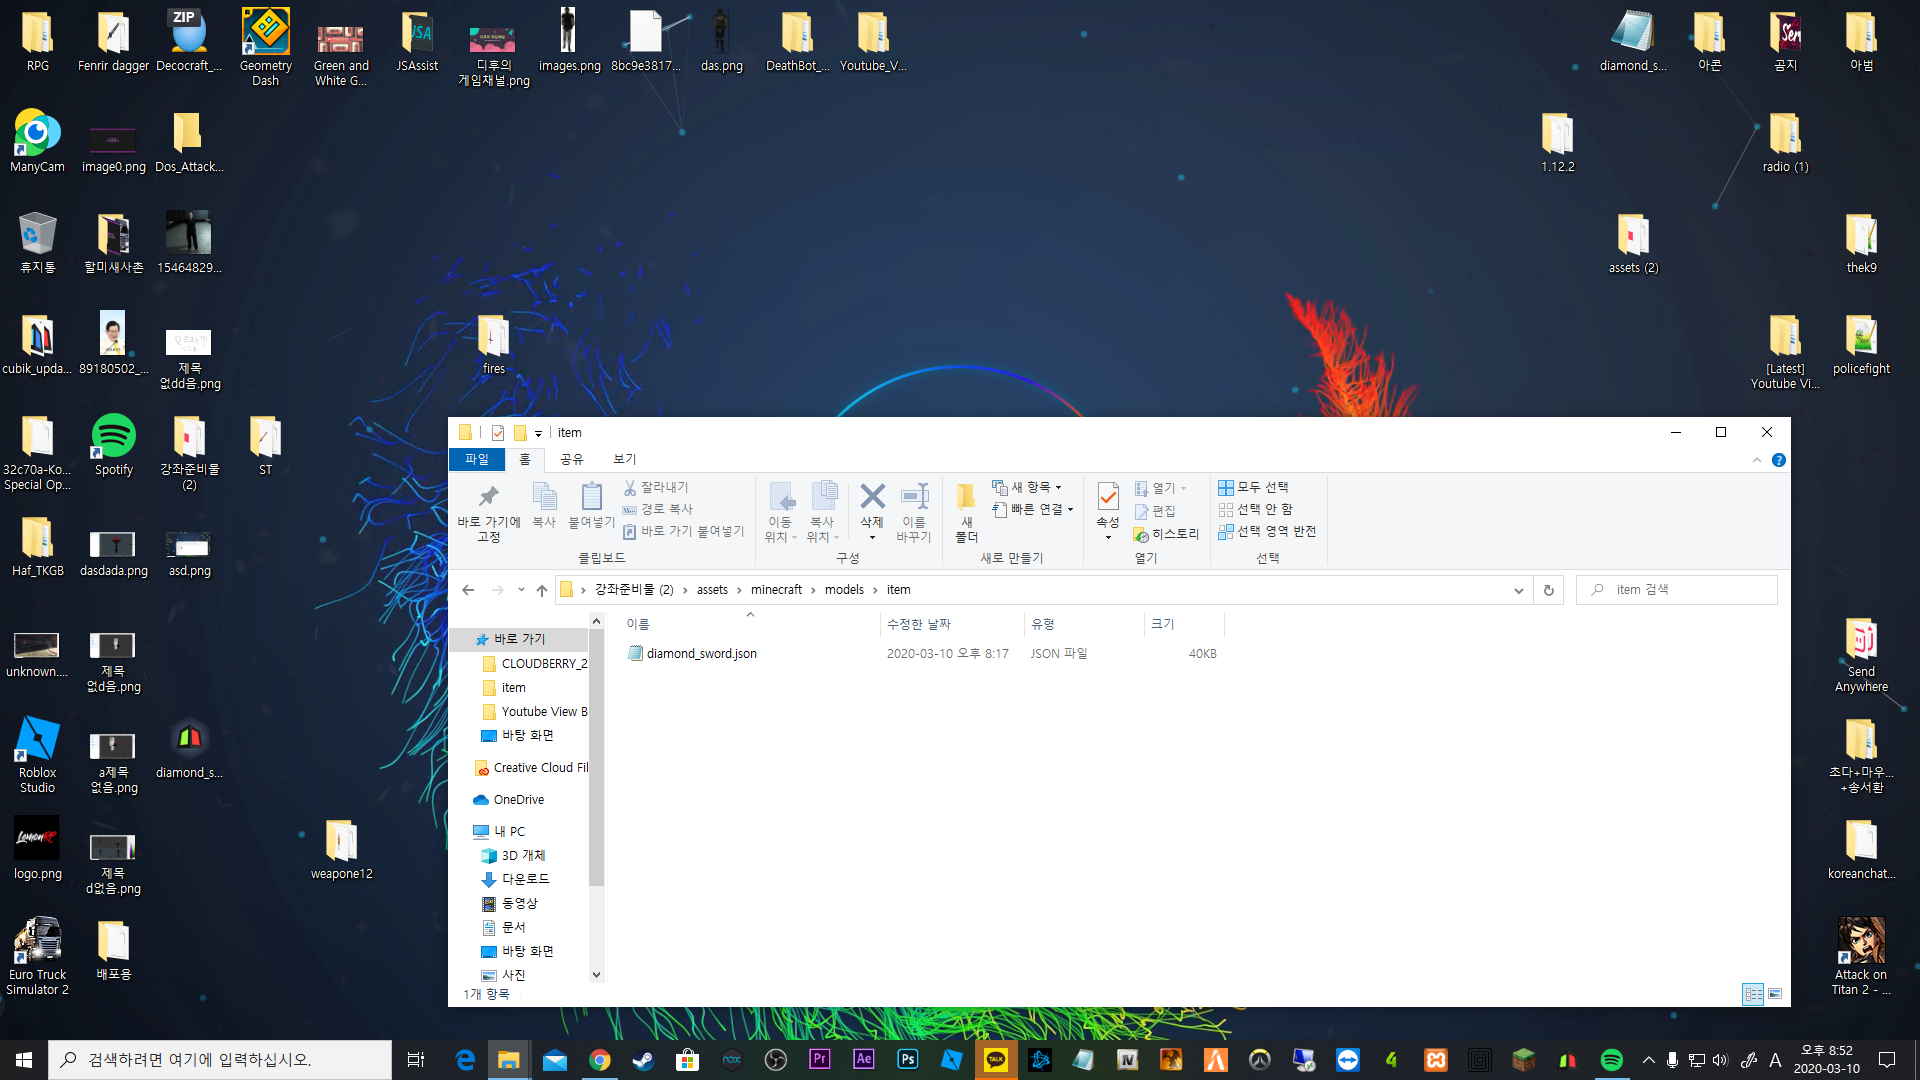Open Geometry Dash desktop icon
The width and height of the screenshot is (1920, 1080).
tap(266, 47)
